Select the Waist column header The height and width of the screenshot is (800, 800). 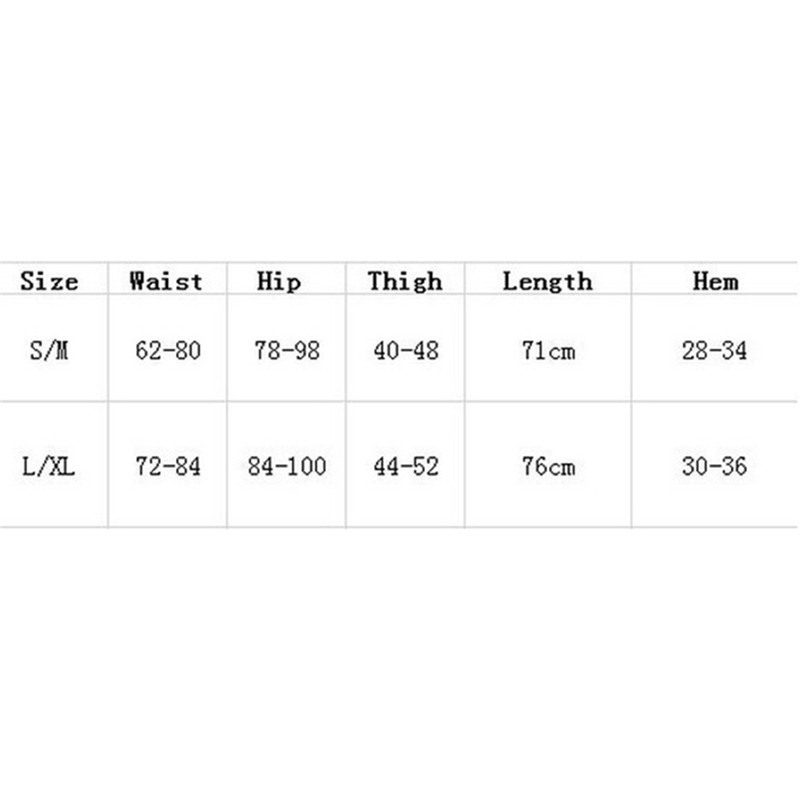[x=166, y=281]
